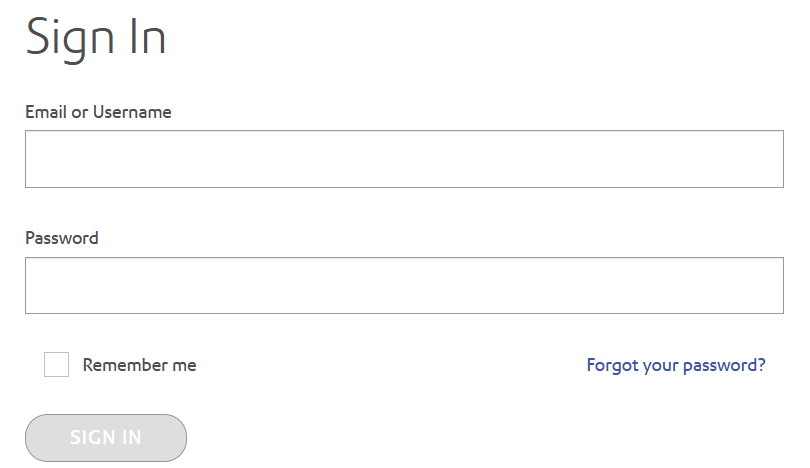This screenshot has height=468, width=810.
Task: Click the rounded SIGN IN pill button
Action: pos(106,438)
